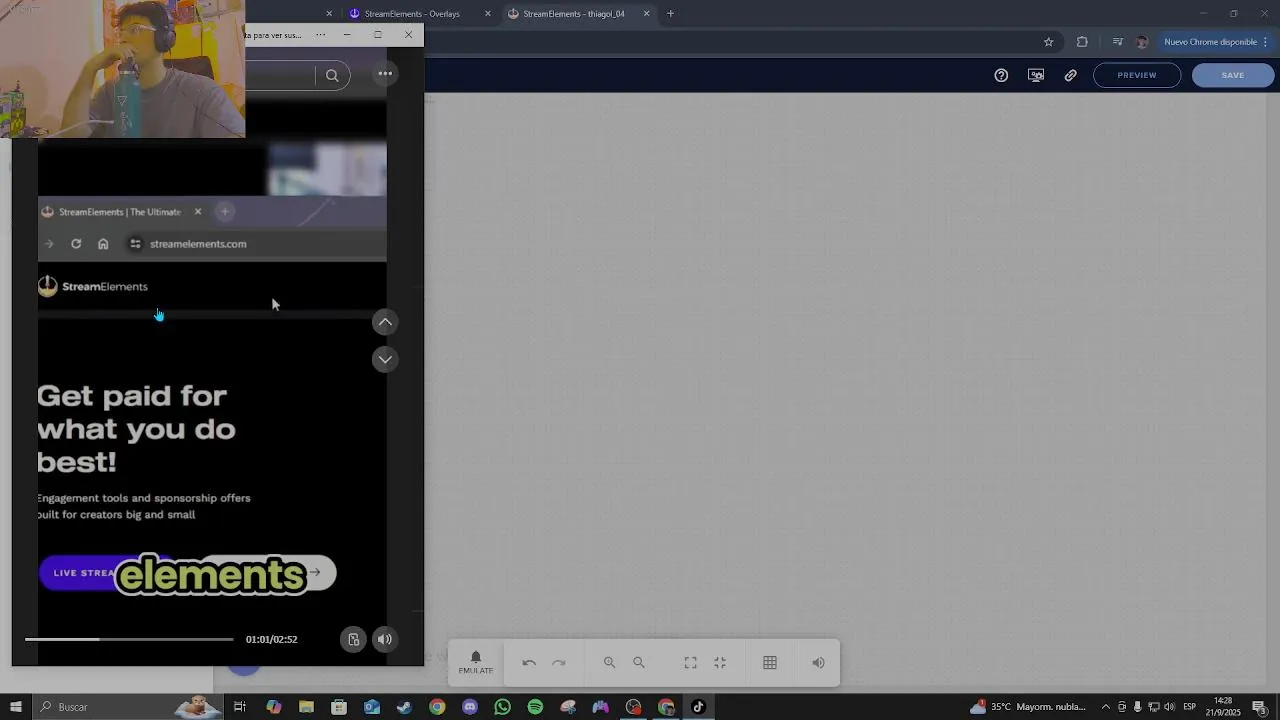The height and width of the screenshot is (720, 1280).
Task: Click the Emulate bell icon
Action: coord(476,662)
